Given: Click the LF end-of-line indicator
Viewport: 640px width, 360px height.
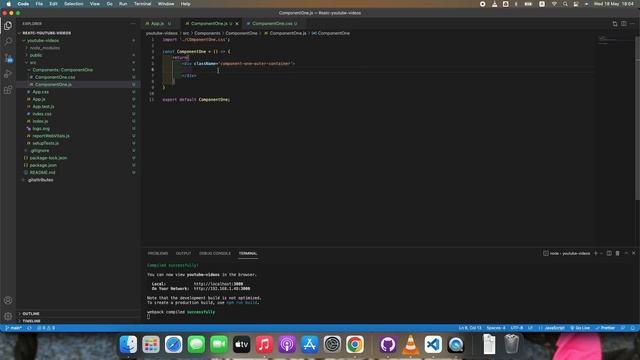Looking at the screenshot, I should point(530,328).
